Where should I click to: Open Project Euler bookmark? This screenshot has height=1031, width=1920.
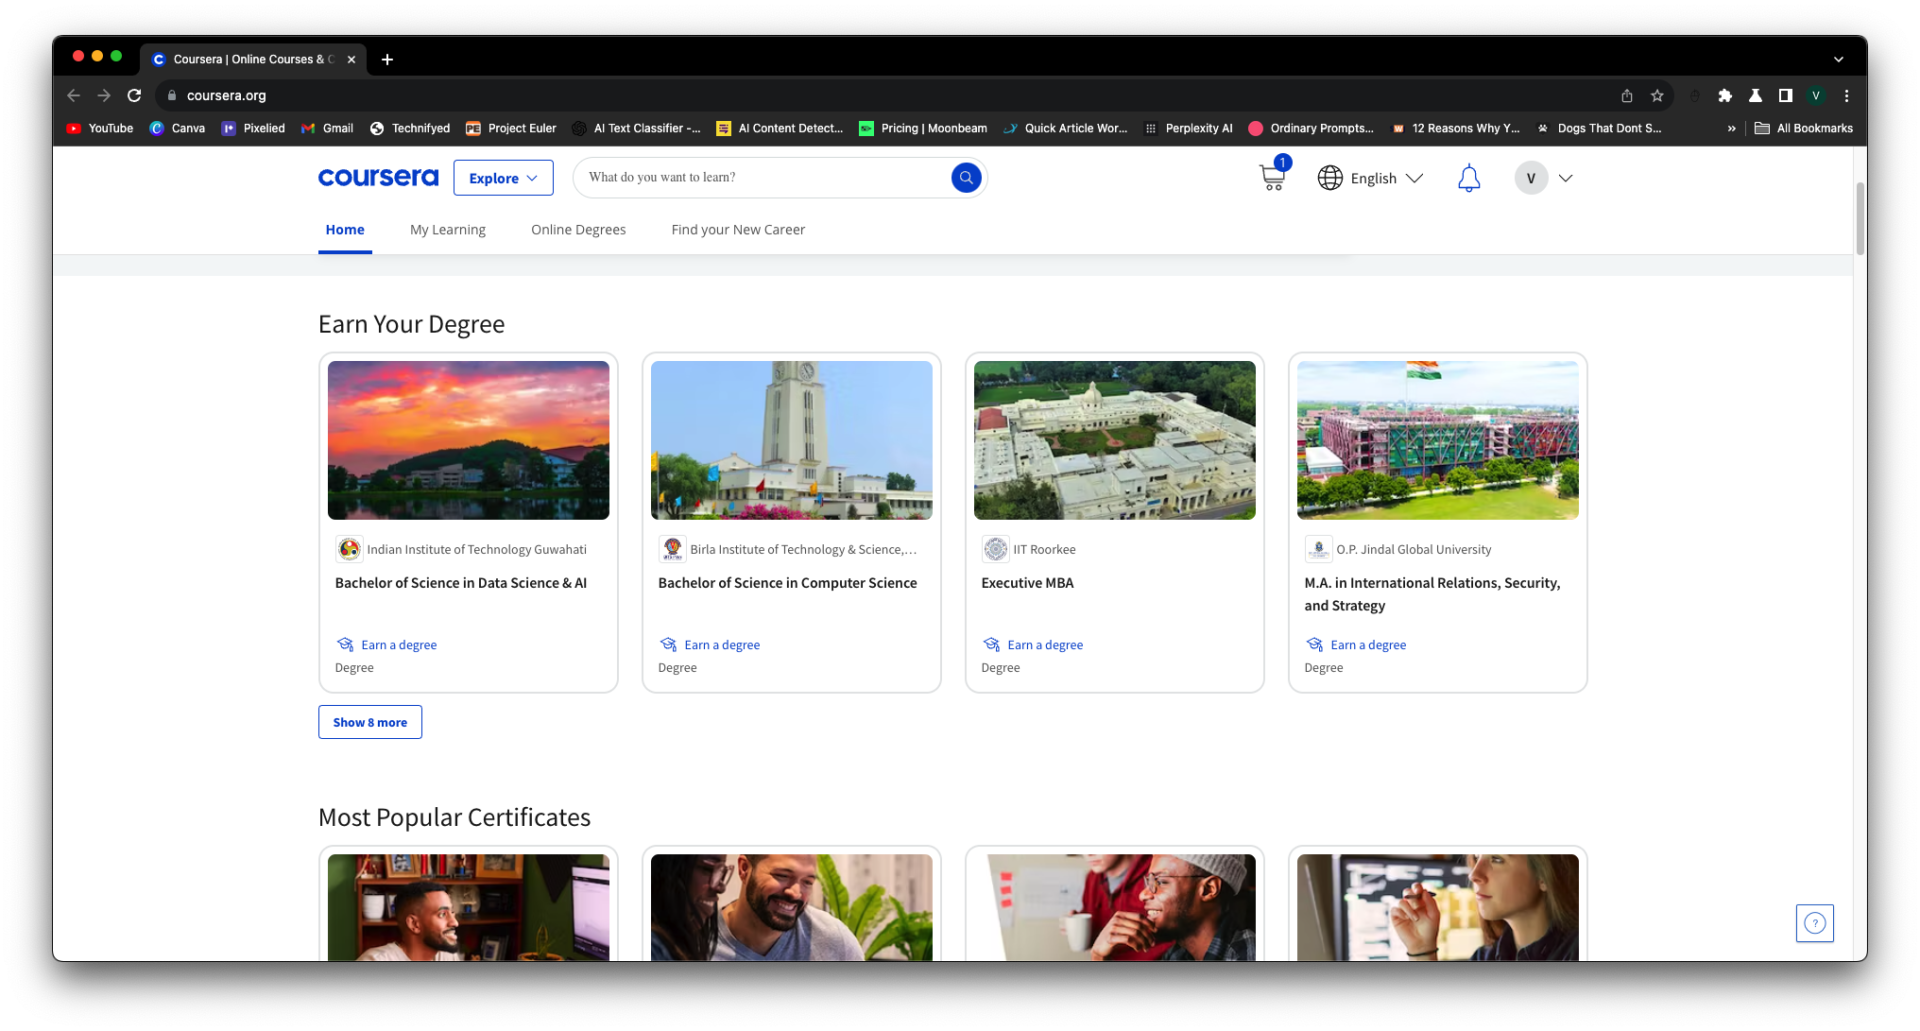pyautogui.click(x=511, y=128)
